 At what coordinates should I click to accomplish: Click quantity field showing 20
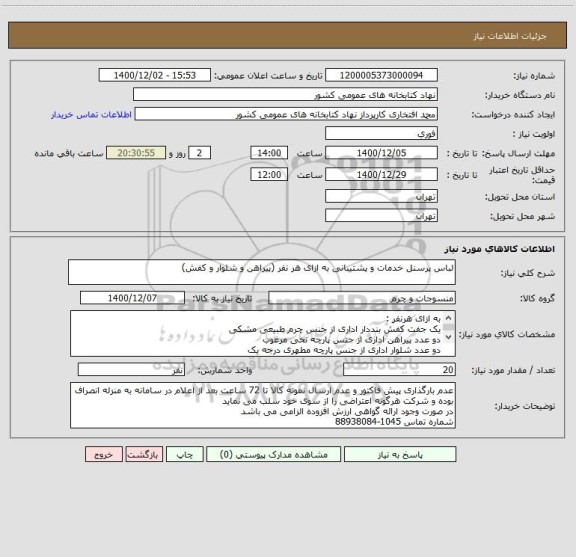[x=399, y=370]
